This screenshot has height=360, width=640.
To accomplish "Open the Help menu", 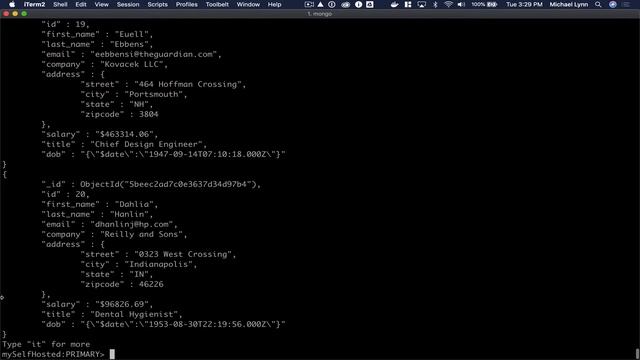I will click(x=274, y=4).
